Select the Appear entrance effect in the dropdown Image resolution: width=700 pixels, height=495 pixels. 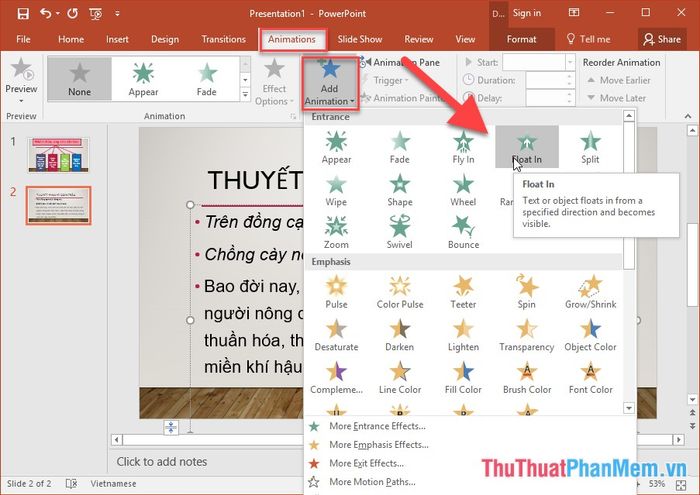[336, 147]
